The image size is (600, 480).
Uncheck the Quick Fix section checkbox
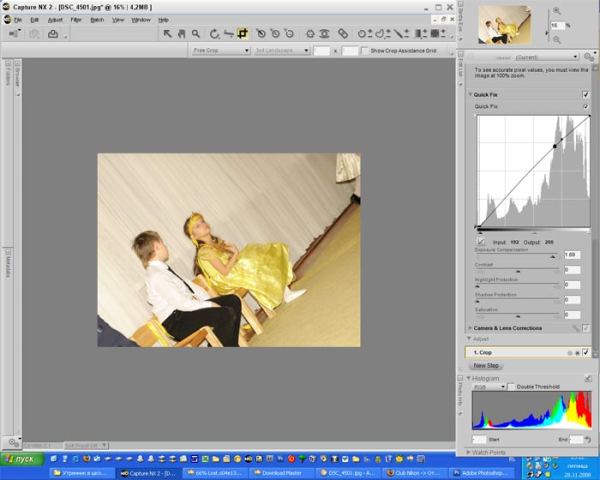click(x=585, y=94)
